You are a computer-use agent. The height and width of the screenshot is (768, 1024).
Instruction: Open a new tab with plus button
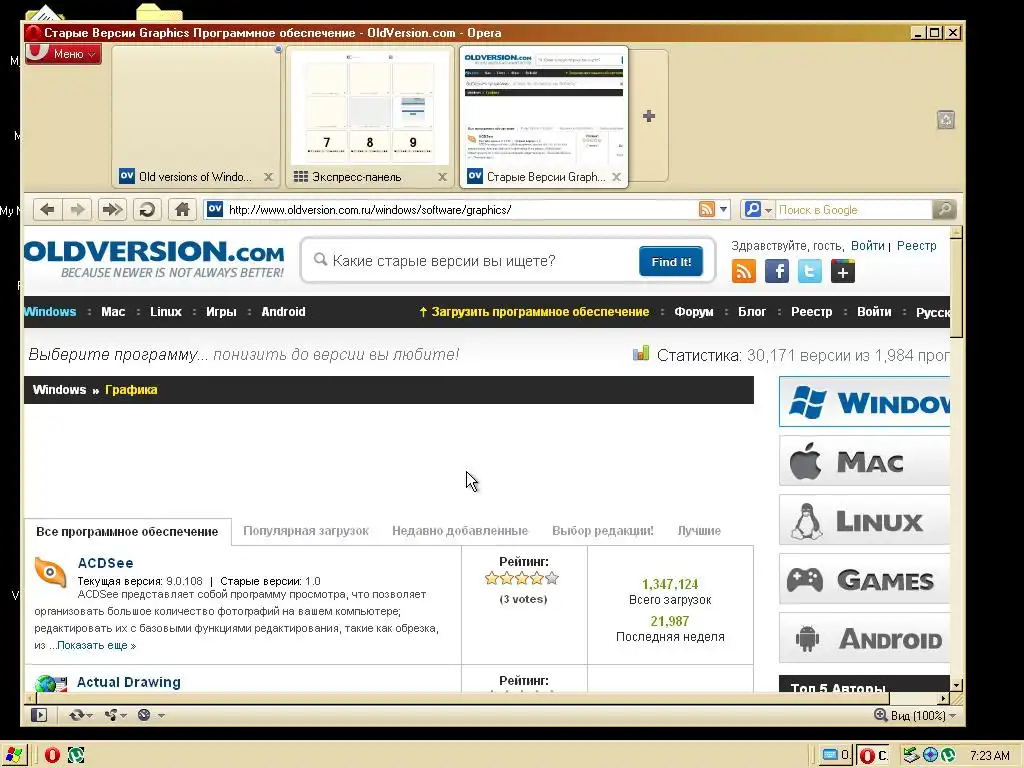[648, 116]
